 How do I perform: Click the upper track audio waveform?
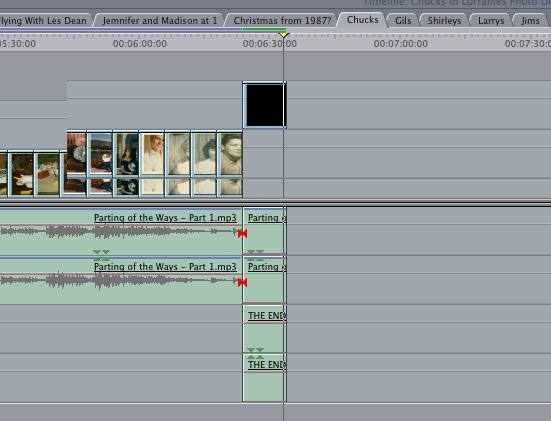click(x=119, y=232)
